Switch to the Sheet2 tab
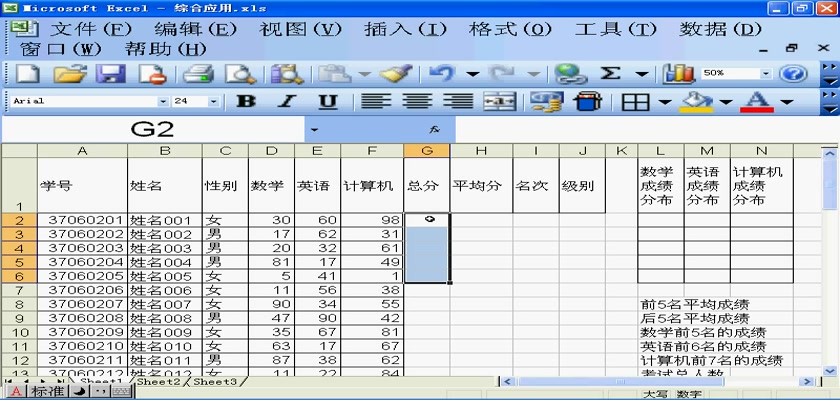 [x=159, y=382]
